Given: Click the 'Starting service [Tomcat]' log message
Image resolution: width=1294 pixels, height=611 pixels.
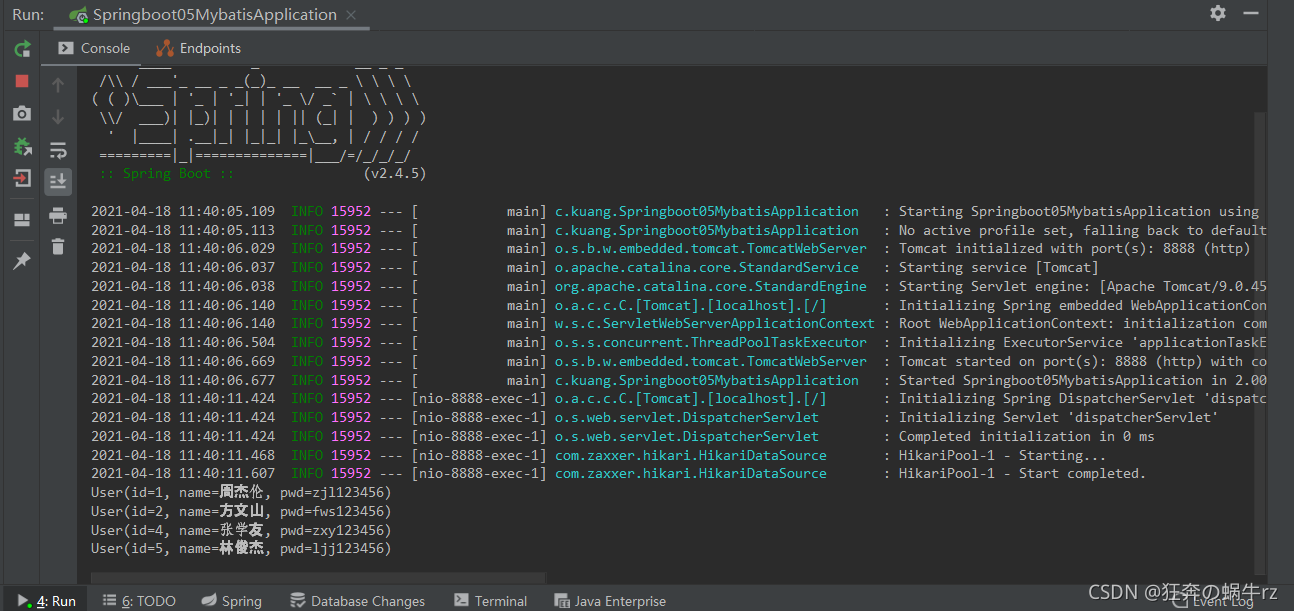Looking at the screenshot, I should point(998,267).
